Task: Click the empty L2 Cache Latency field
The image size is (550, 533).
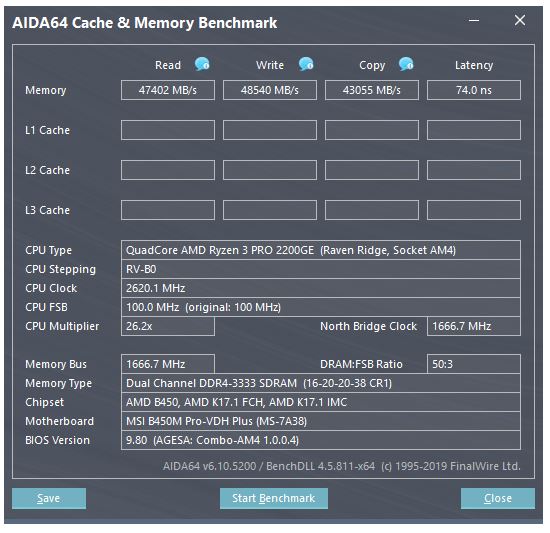Action: (474, 170)
